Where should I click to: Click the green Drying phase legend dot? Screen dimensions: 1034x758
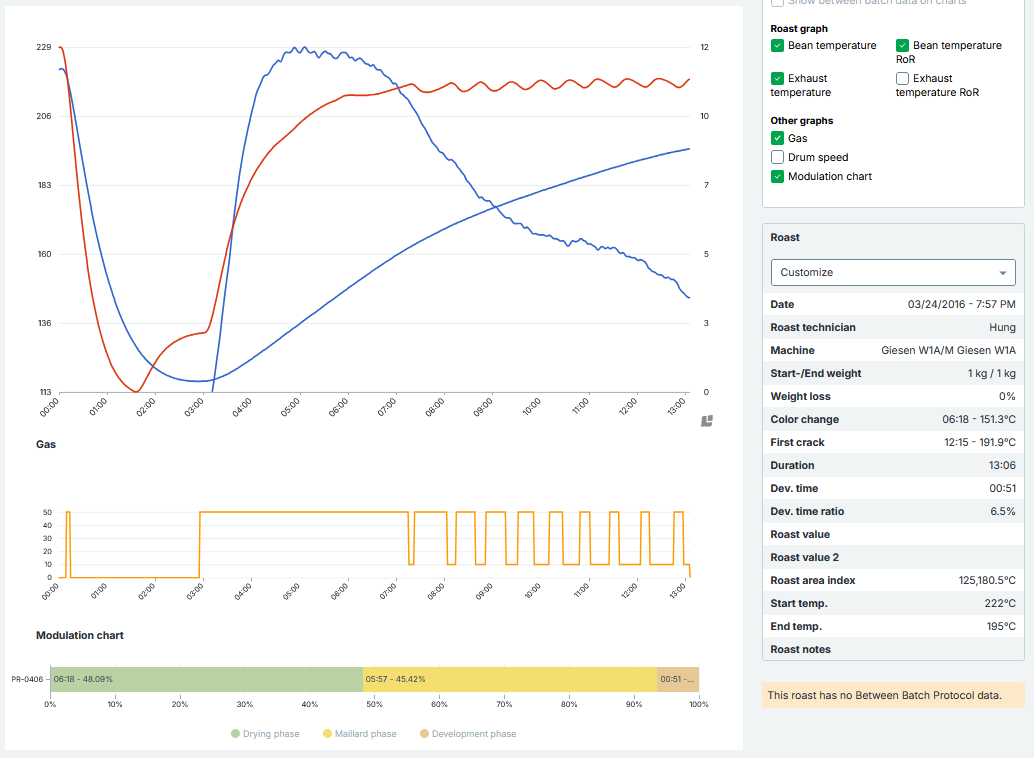tap(235, 734)
